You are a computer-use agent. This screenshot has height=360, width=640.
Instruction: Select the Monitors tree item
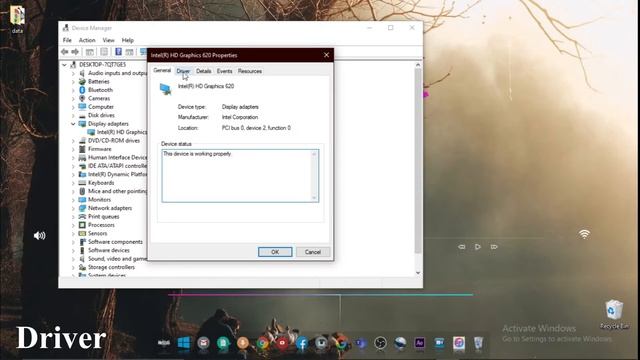pos(99,200)
